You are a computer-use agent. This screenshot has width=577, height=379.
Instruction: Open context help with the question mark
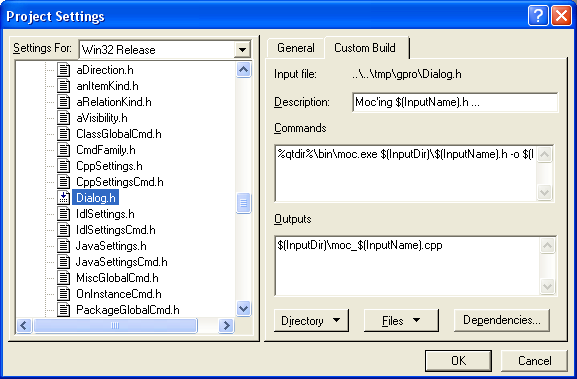pyautogui.click(x=538, y=16)
